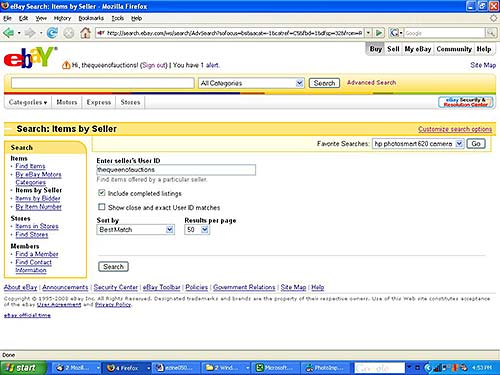Screen dimensions: 500x375
Task: Click the Customize search options link
Action: [x=455, y=129]
